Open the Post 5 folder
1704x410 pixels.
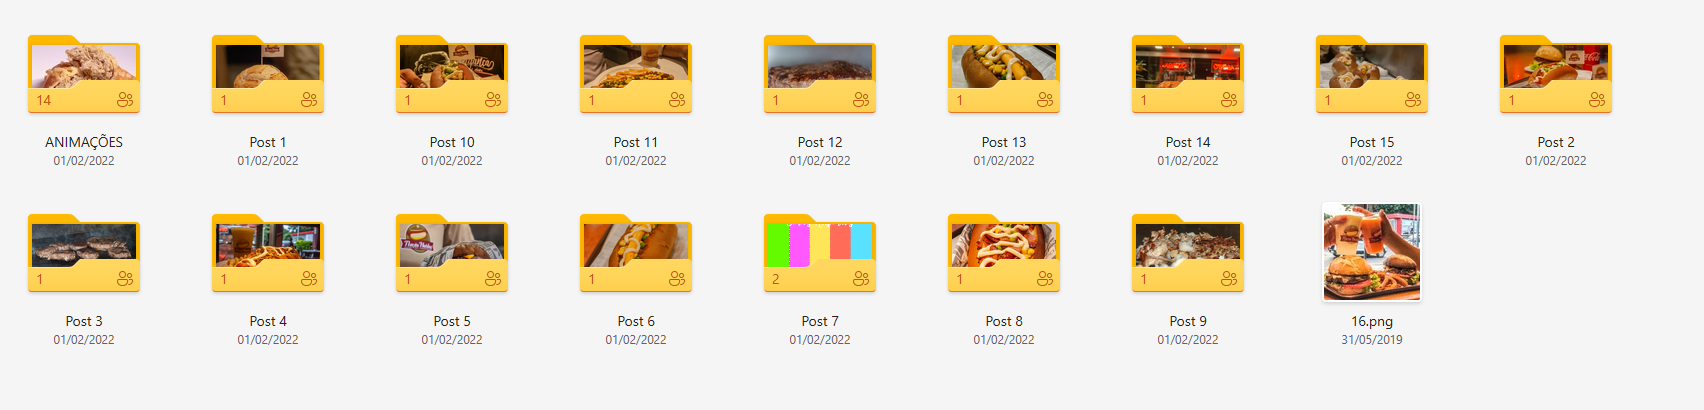[x=452, y=253]
